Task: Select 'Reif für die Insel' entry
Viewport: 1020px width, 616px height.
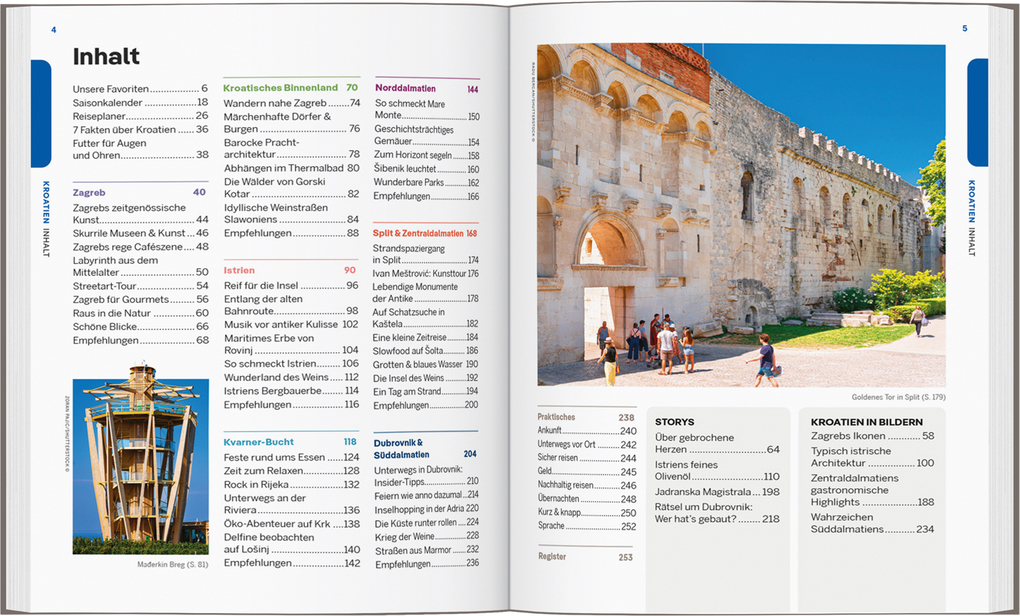Action: click(x=291, y=285)
